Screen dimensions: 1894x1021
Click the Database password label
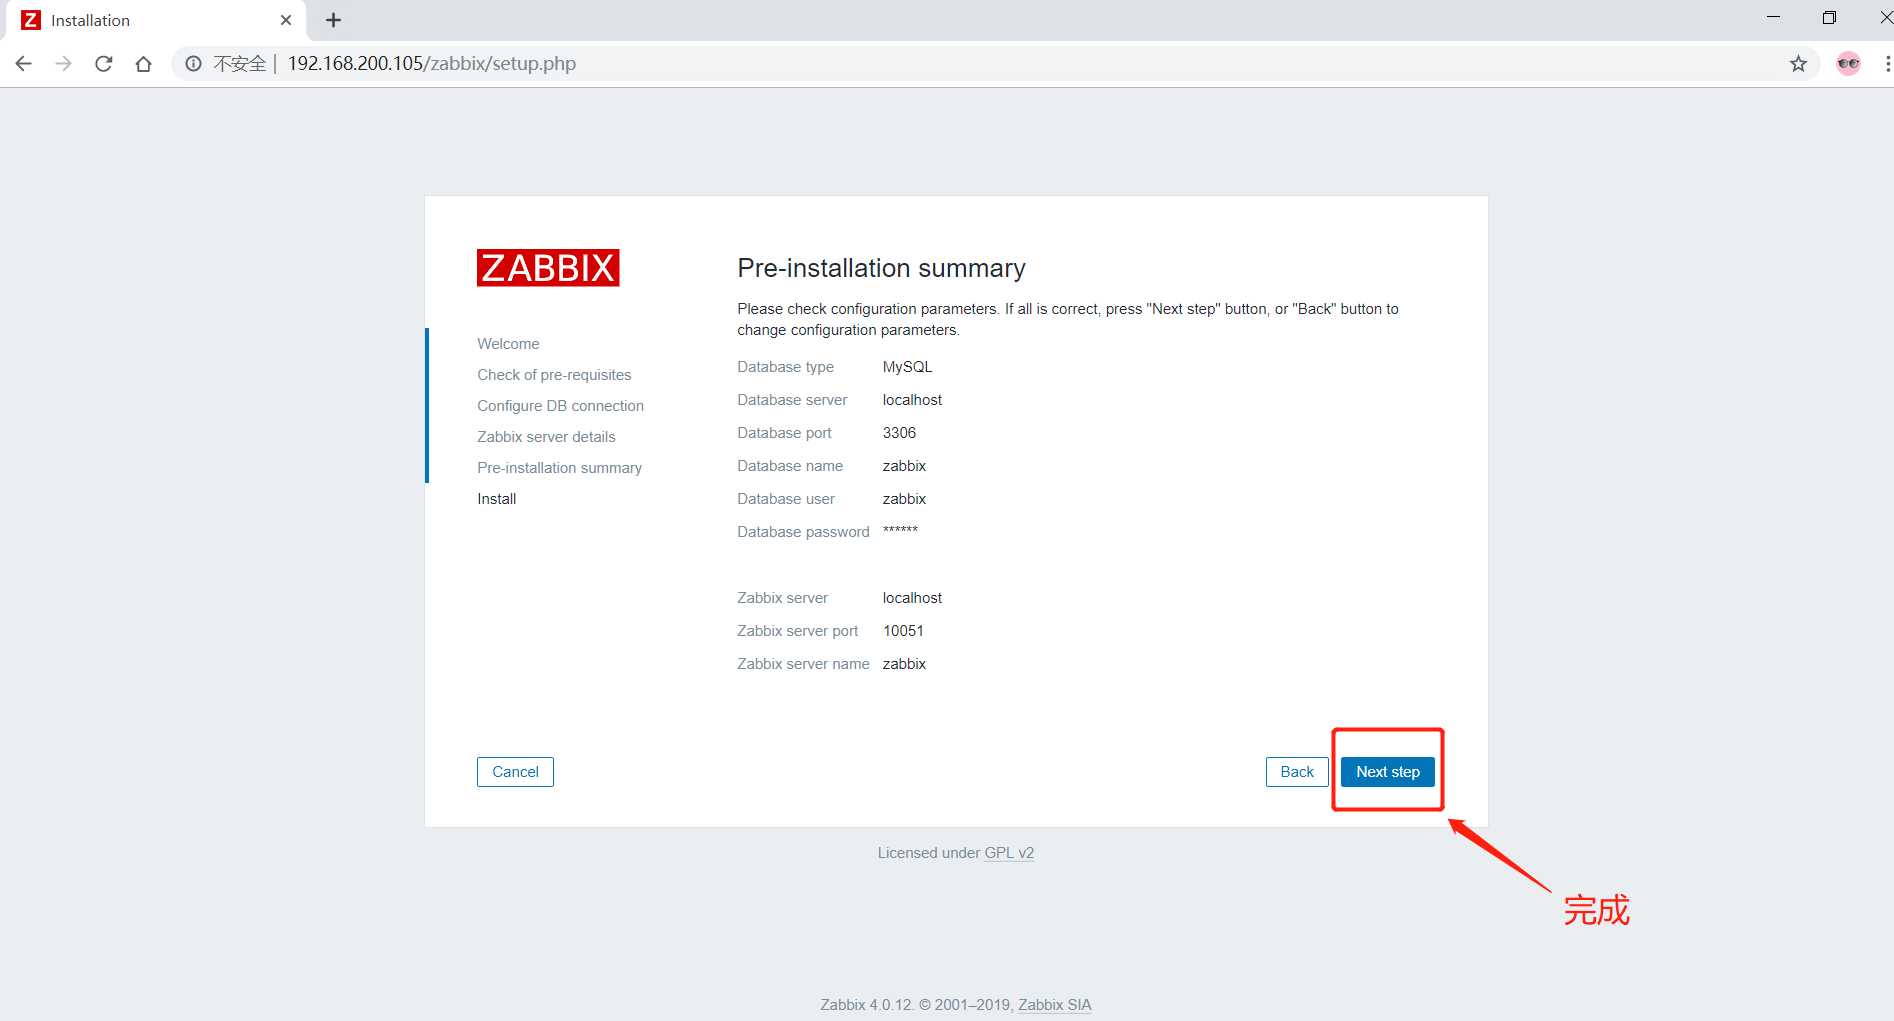coord(803,532)
